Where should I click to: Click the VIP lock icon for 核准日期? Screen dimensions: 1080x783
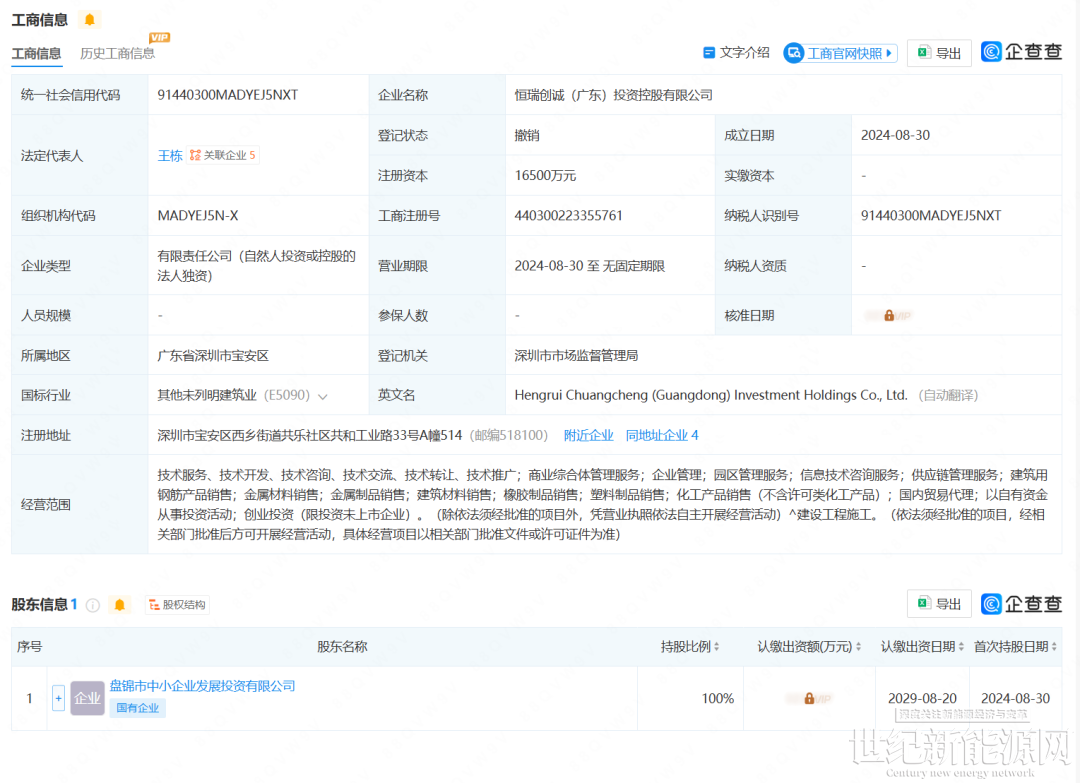889,315
